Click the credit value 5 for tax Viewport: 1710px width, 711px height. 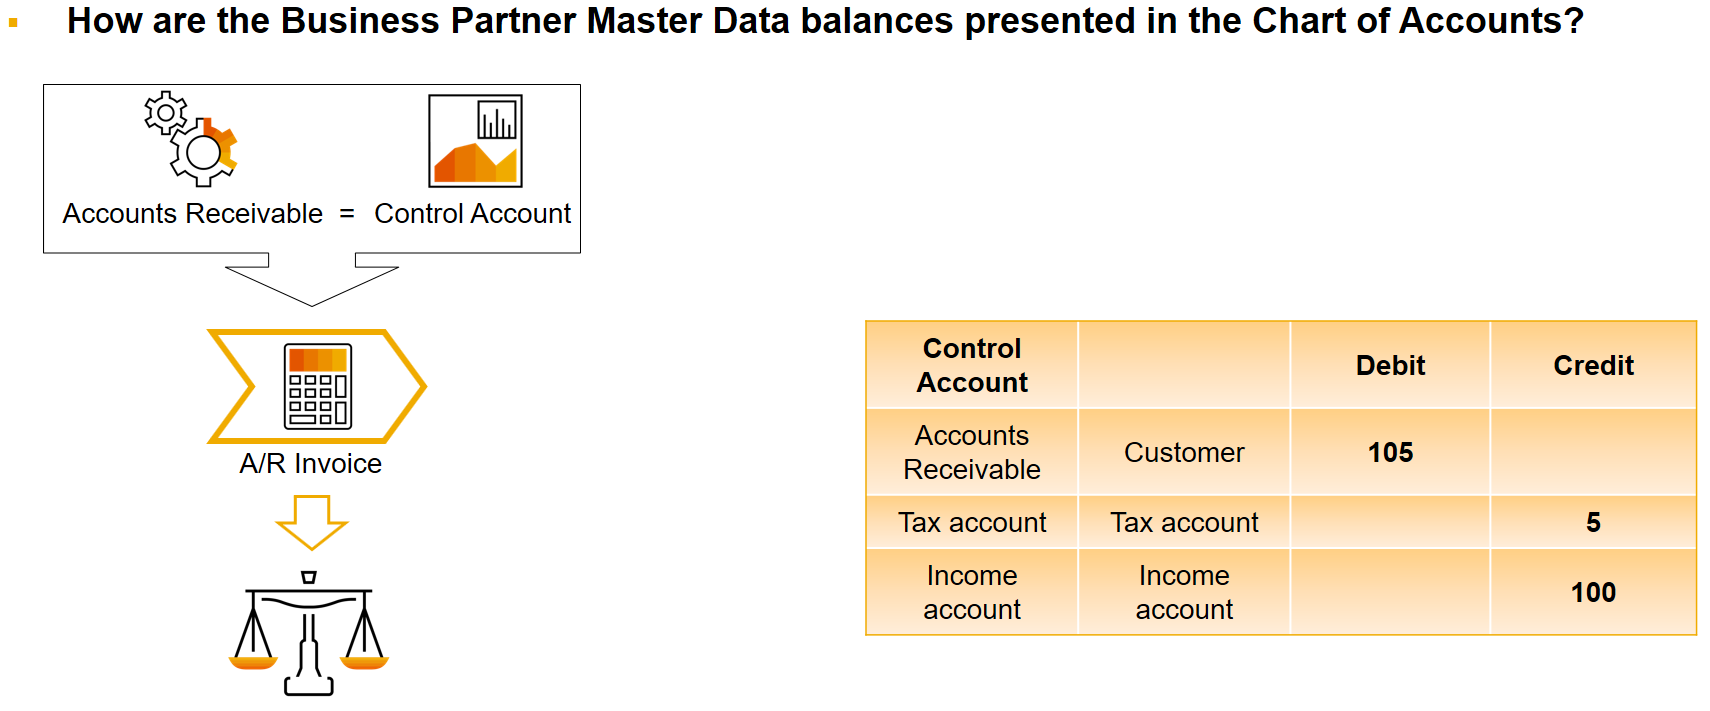[1593, 522]
